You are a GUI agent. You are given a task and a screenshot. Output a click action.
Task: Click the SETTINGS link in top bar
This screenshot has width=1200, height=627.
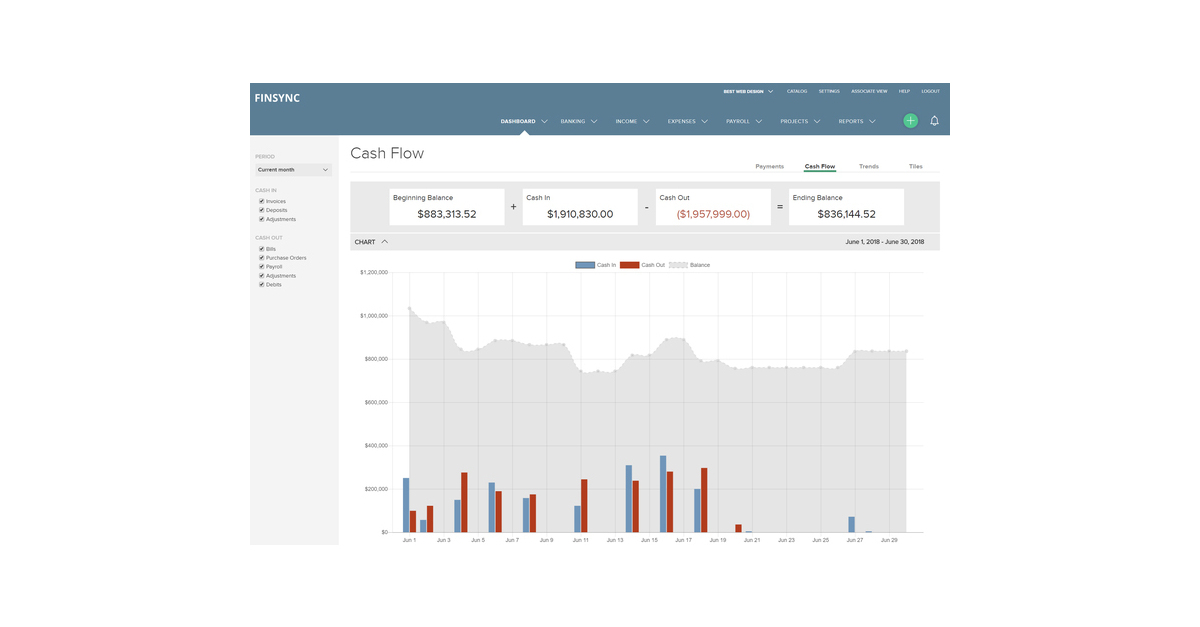point(829,90)
